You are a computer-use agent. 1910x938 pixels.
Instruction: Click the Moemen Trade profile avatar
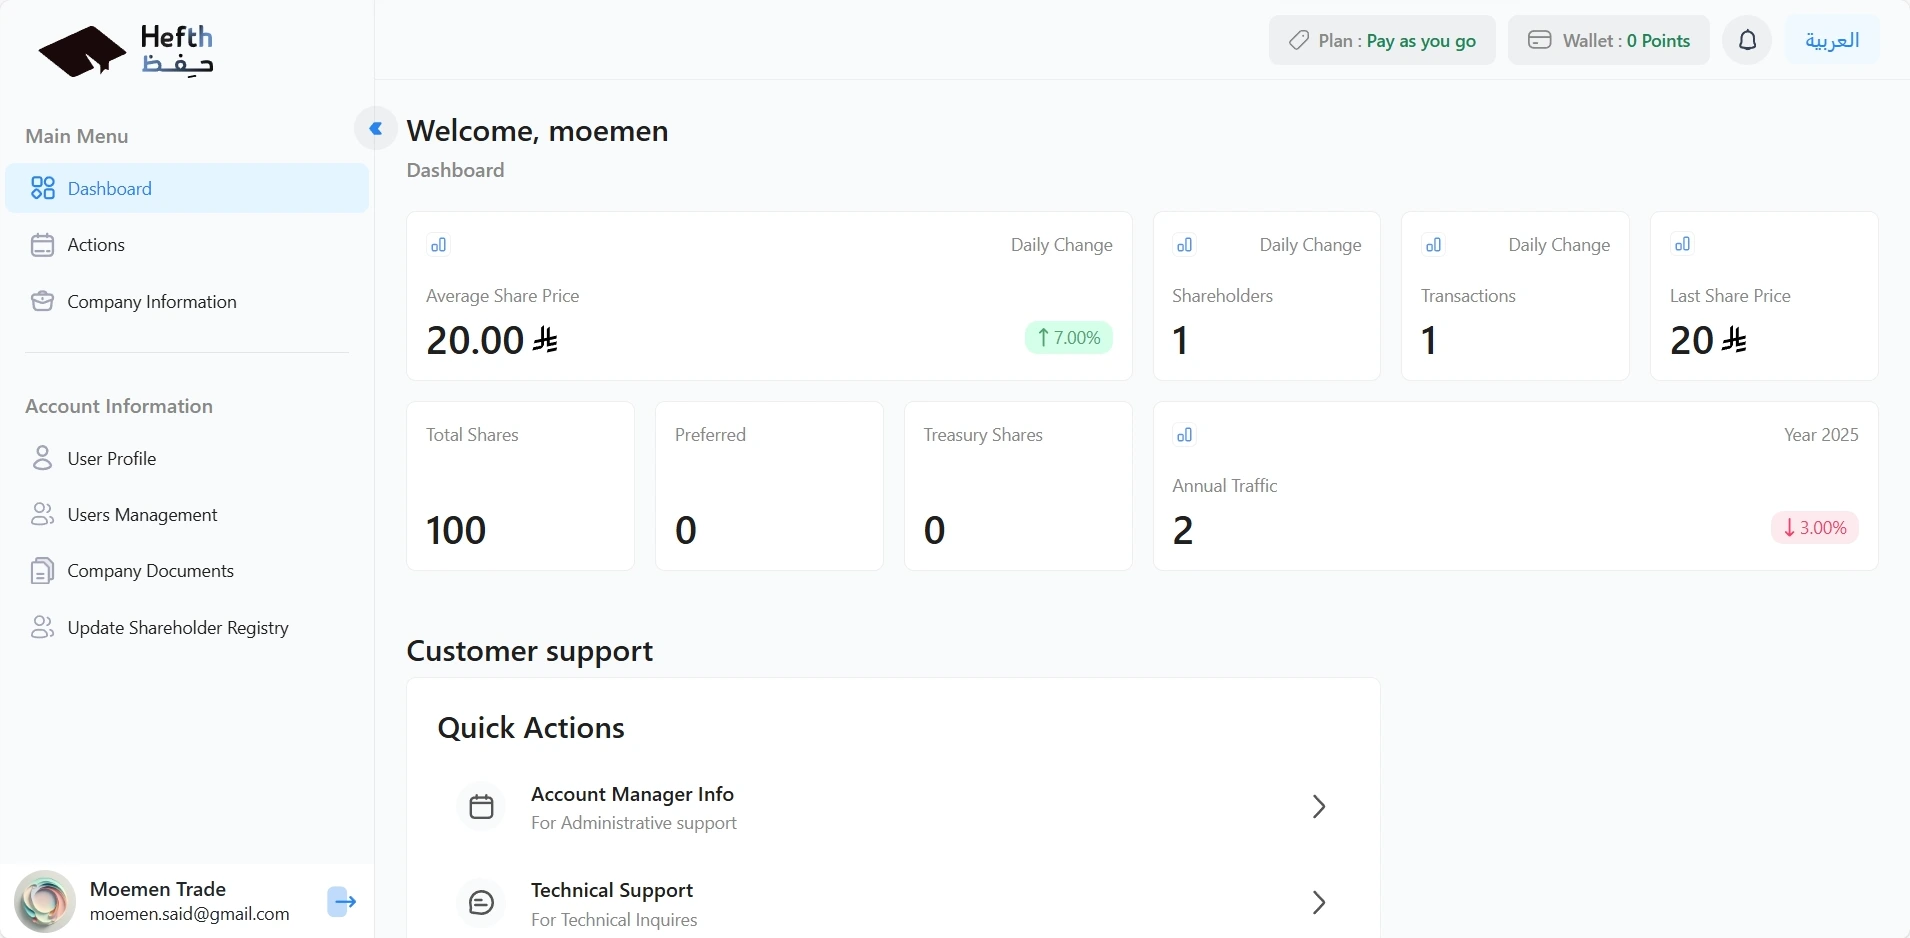45,901
